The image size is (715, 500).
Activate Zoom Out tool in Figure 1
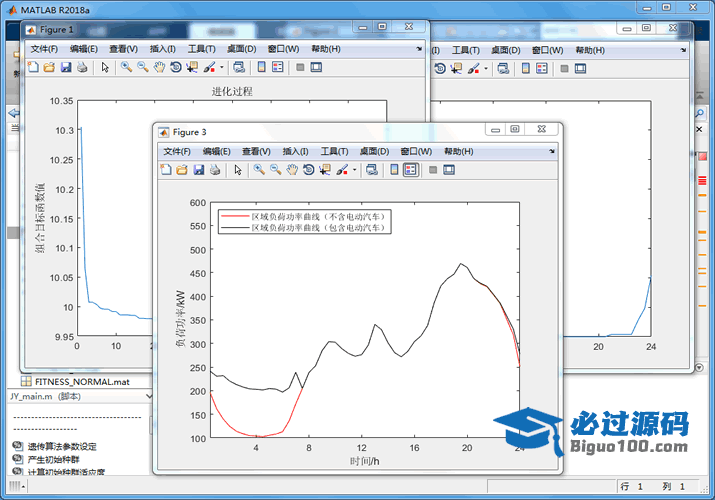(143, 67)
